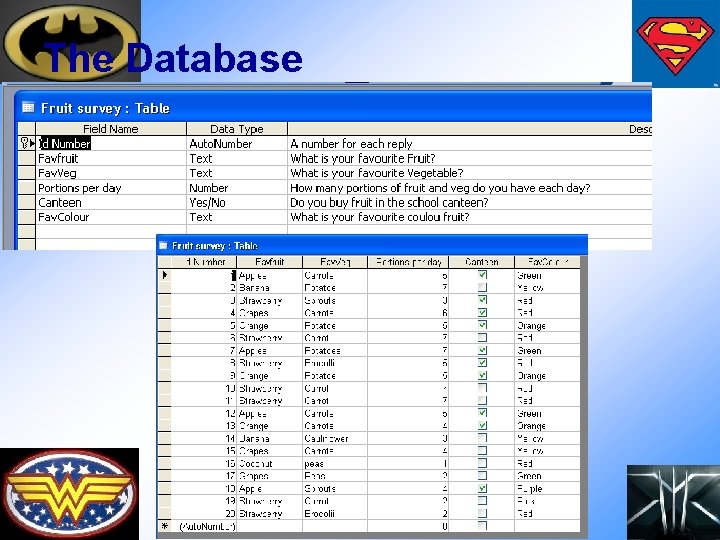Click the description 'What is your favourite Vegetable?'
This screenshot has height=540, width=720.
click(377, 173)
